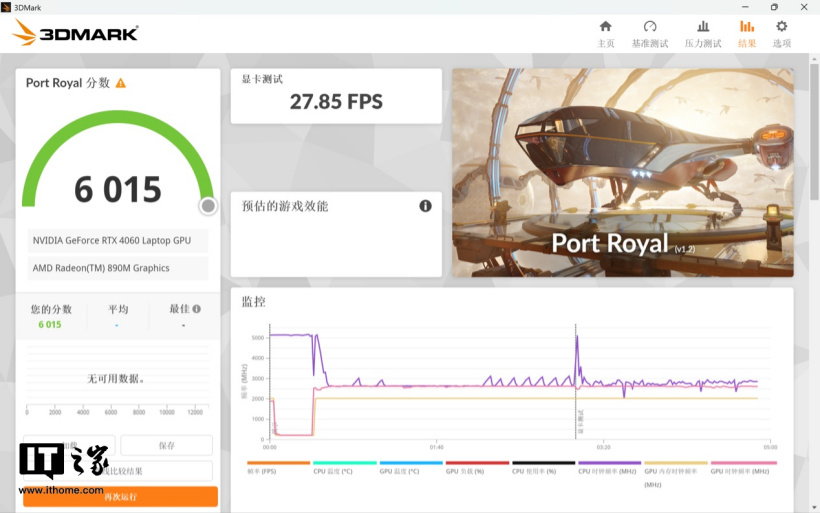
Task: Click 再次运行 orange run again button
Action: pos(120,496)
